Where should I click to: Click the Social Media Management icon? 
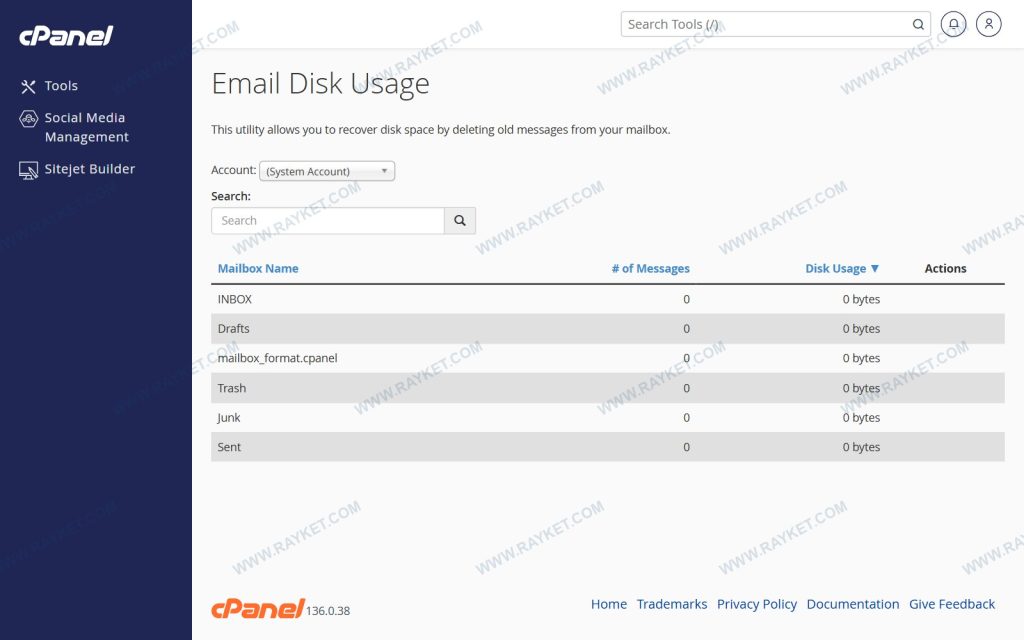(x=28, y=119)
